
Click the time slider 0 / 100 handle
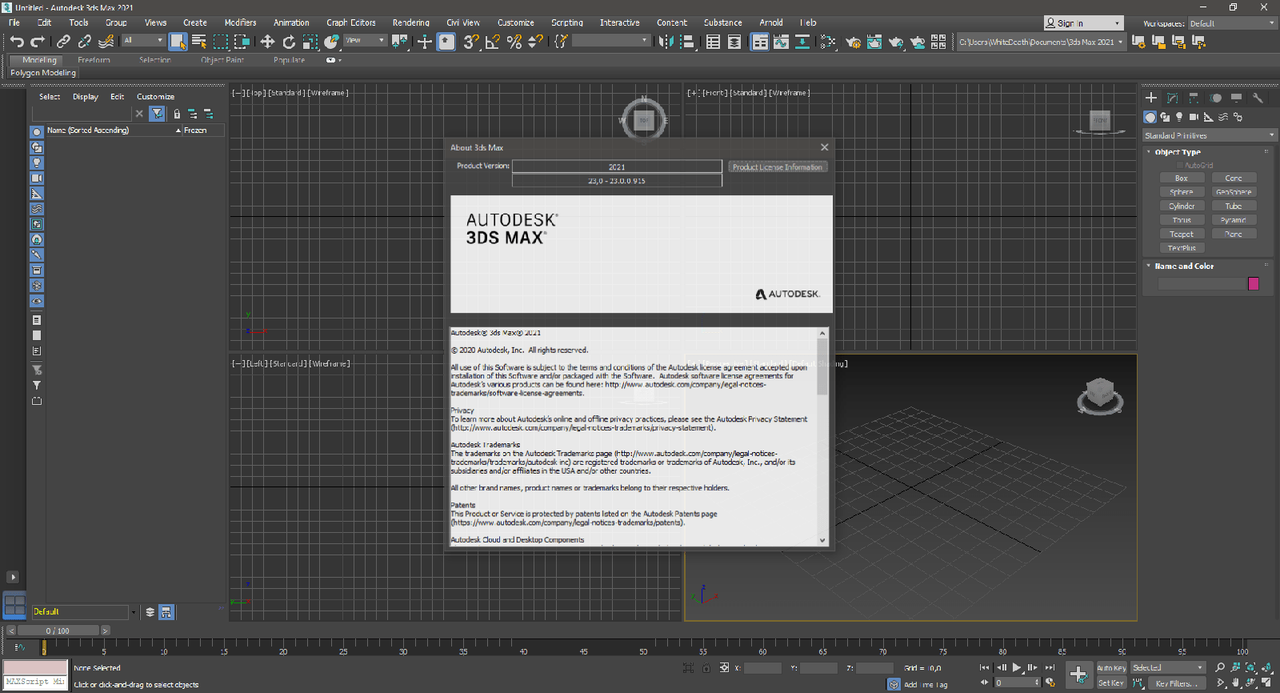(57, 631)
